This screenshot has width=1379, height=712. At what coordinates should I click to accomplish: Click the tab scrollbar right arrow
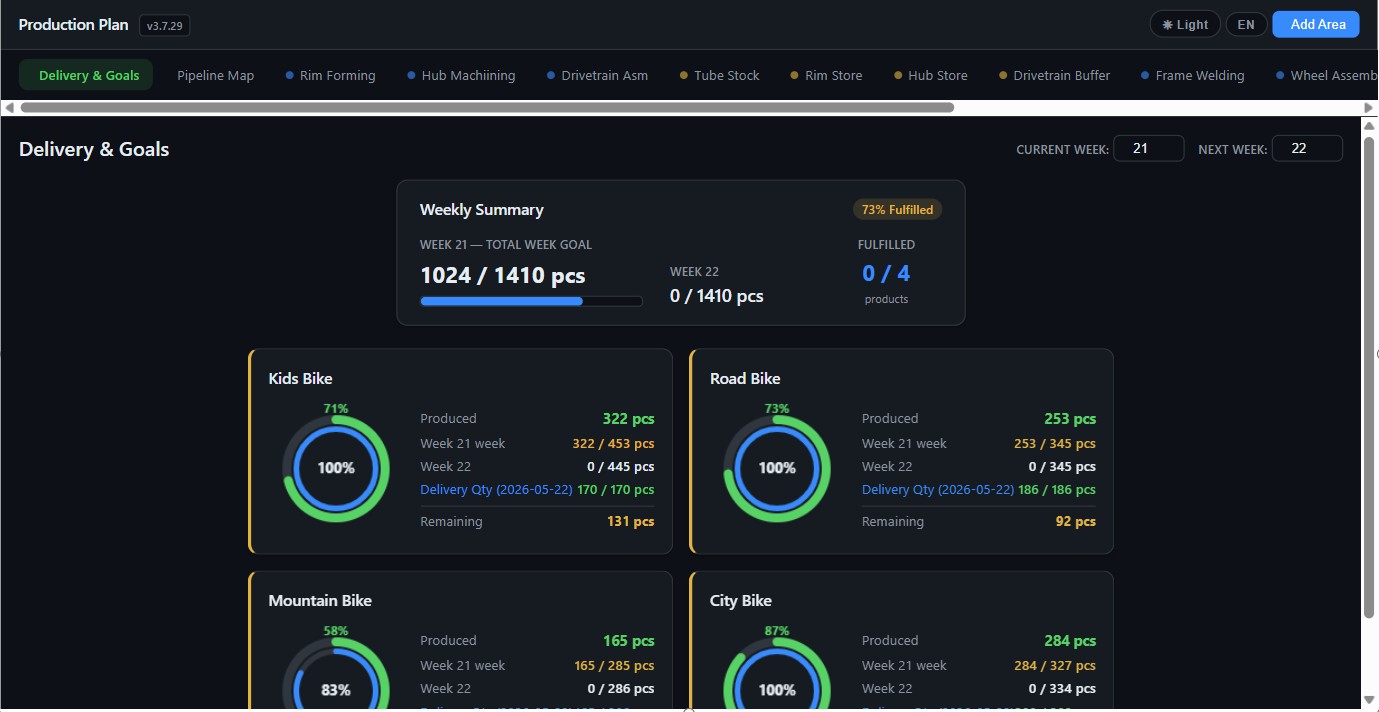(1369, 107)
